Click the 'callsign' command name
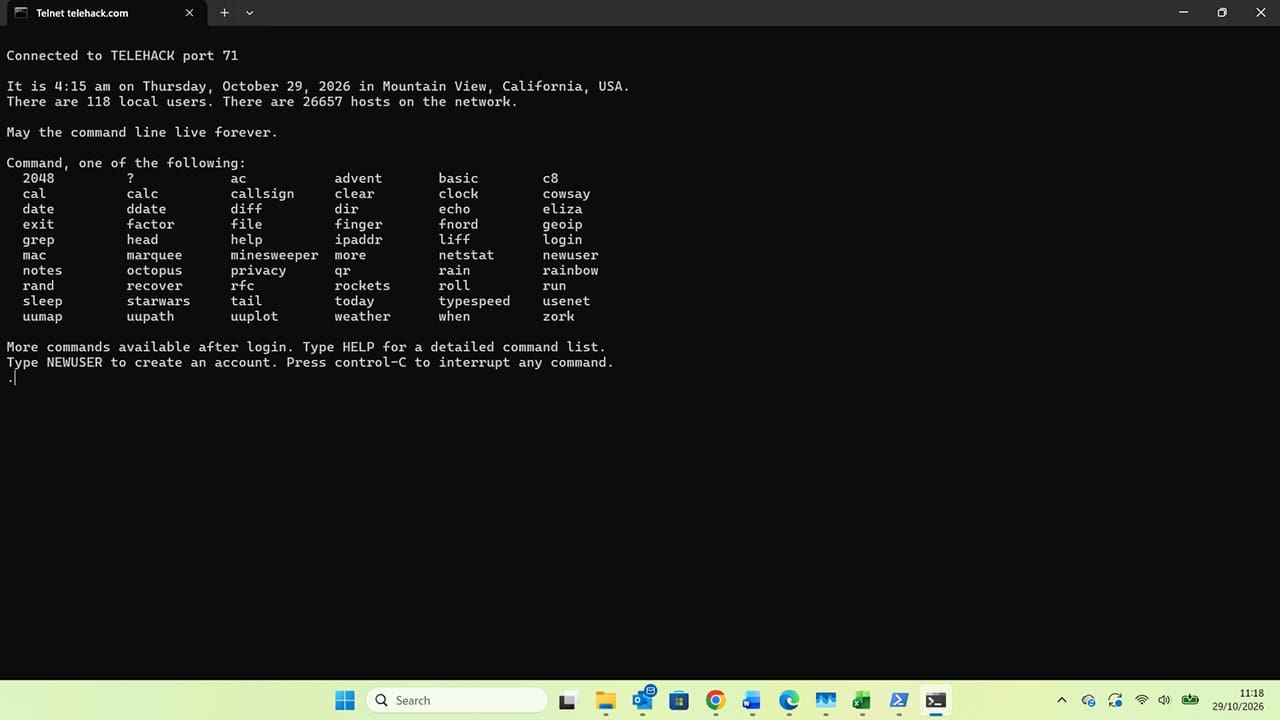Image resolution: width=1280 pixels, height=720 pixels. pos(262,194)
